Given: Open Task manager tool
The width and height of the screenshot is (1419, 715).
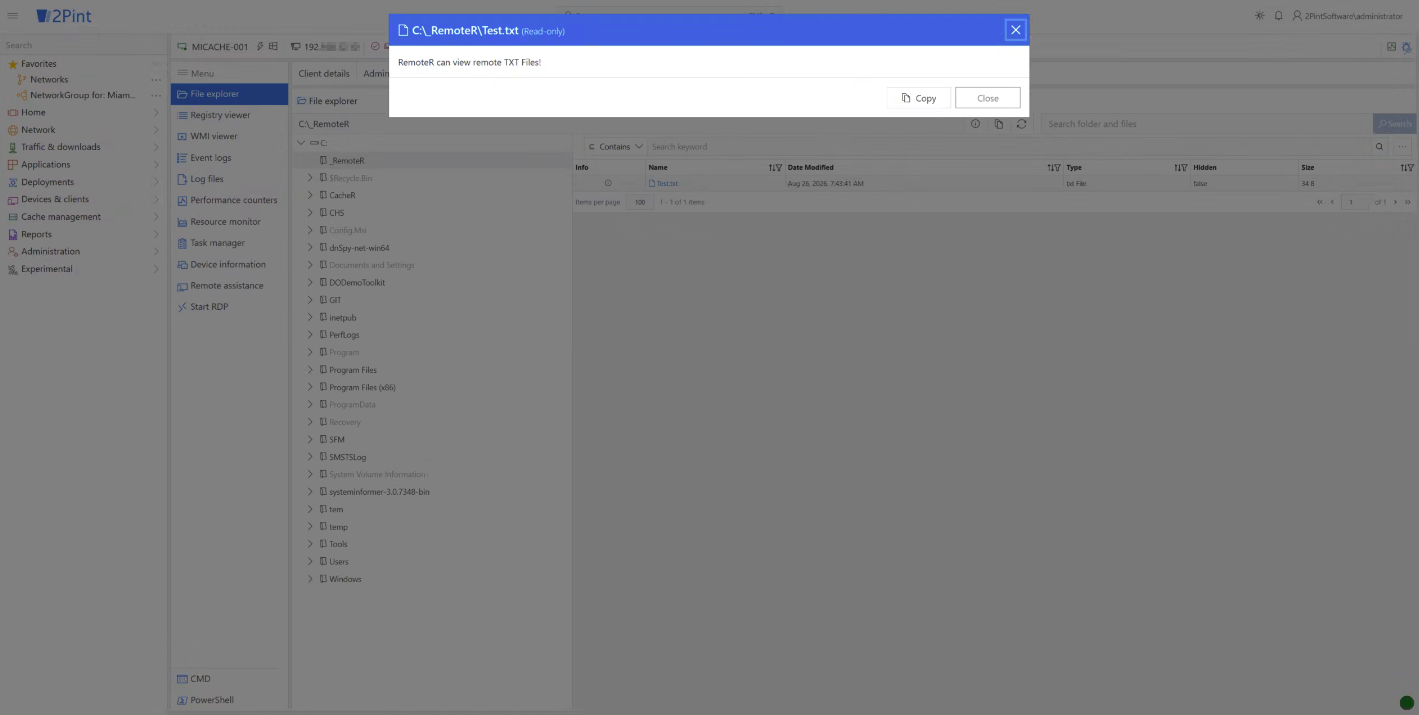Looking at the screenshot, I should 229,243.
